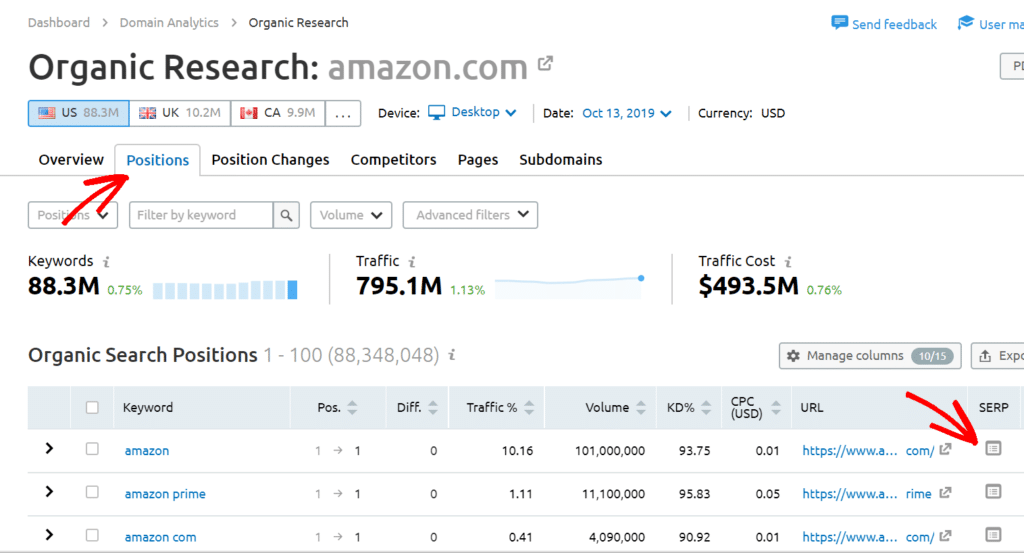
Task: Check the box for amazon prime row
Action: 92,492
